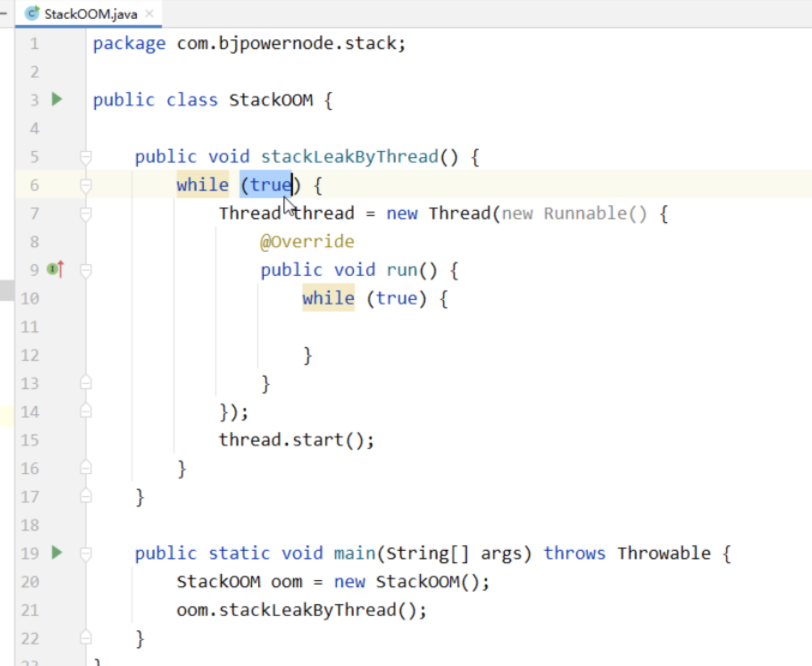Click the inner while keyword on line 10
The image size is (812, 666).
click(x=328, y=298)
